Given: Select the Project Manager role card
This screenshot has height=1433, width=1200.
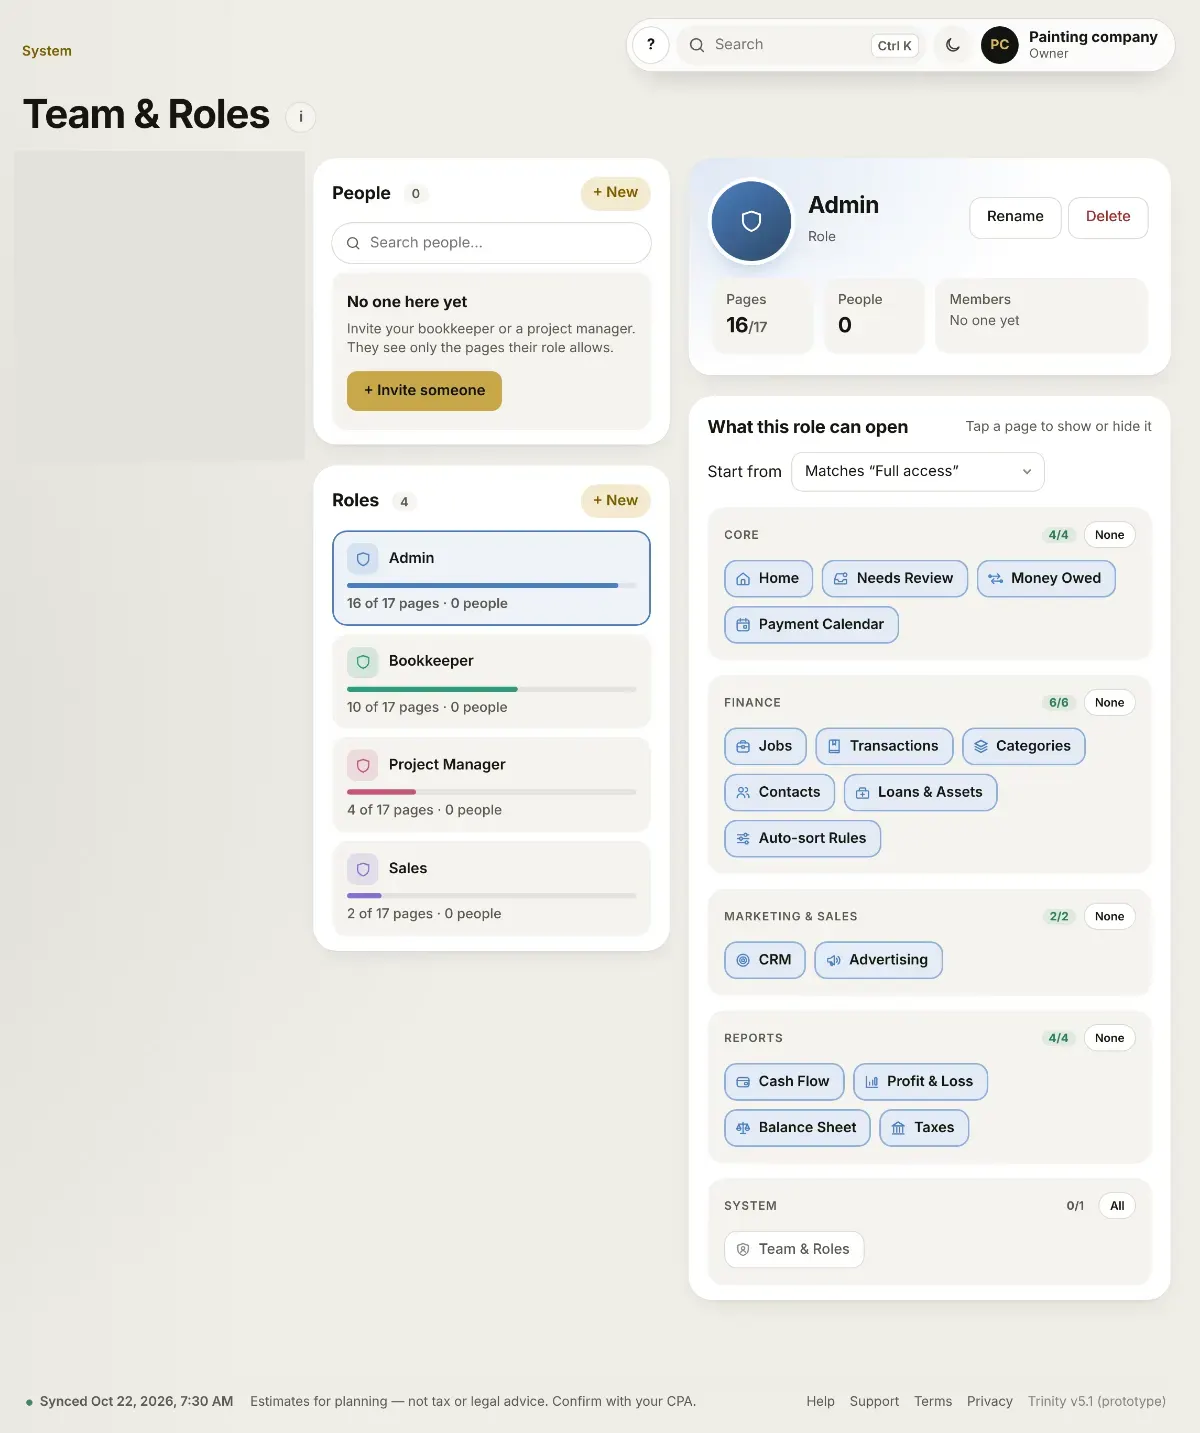Looking at the screenshot, I should coord(491,785).
